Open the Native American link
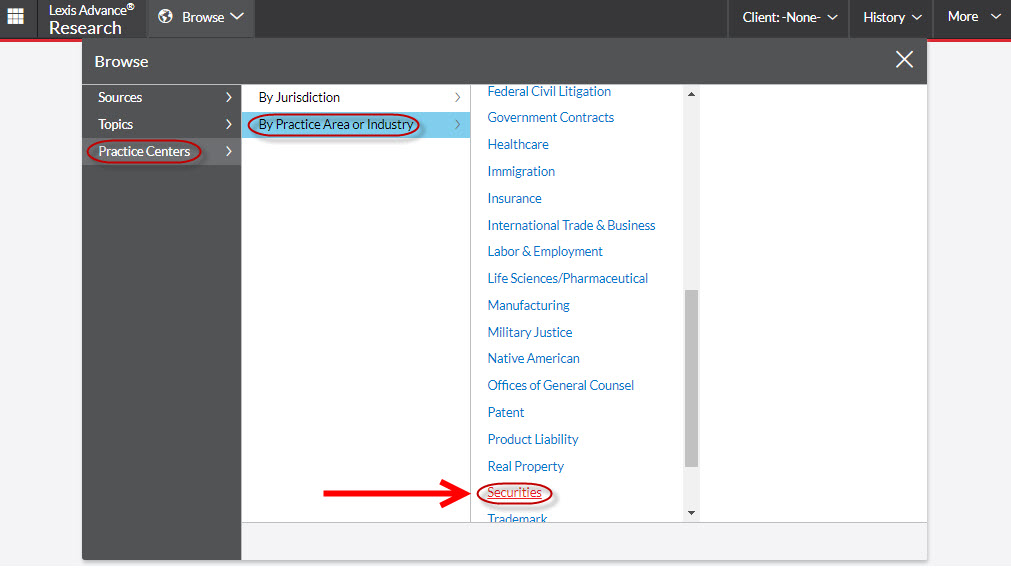This screenshot has width=1011, height=571. 533,358
